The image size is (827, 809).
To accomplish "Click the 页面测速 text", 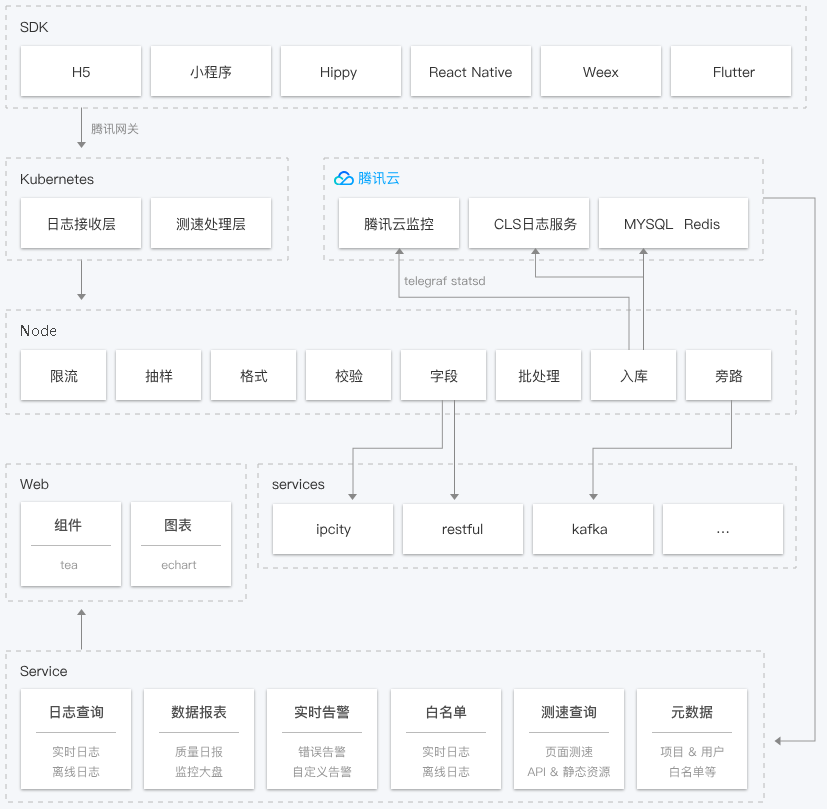I will (569, 752).
